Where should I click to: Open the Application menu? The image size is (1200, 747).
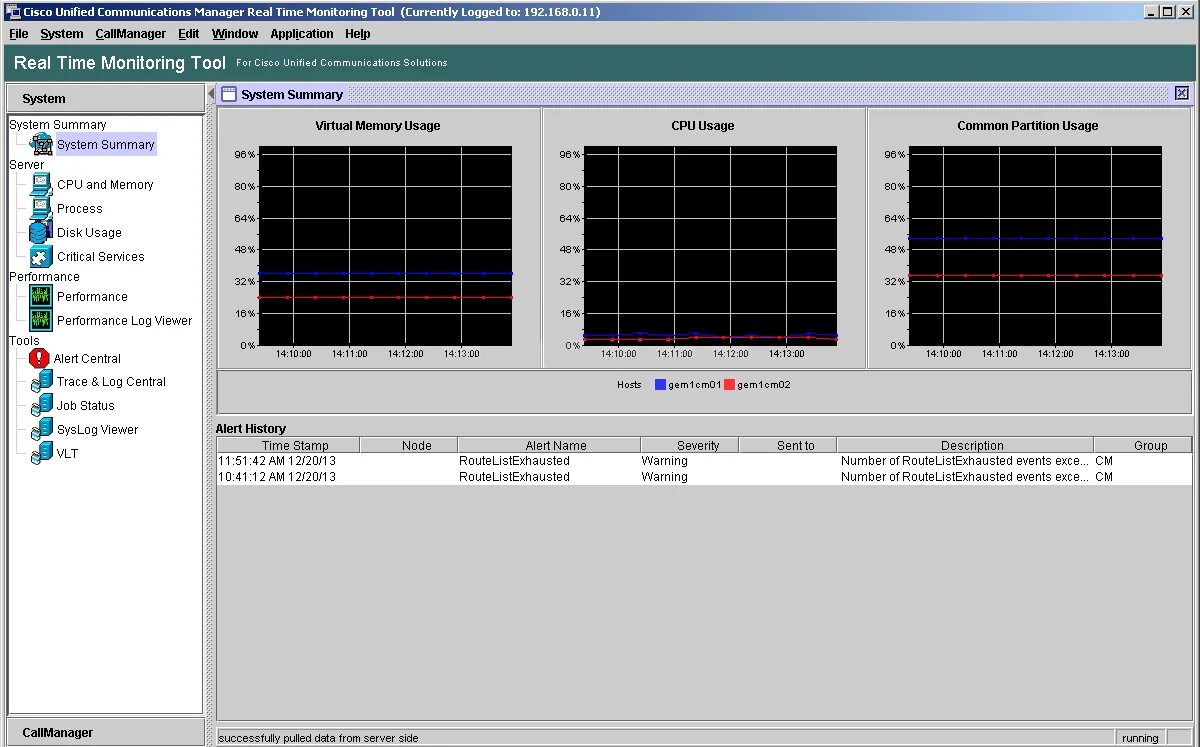coord(302,33)
